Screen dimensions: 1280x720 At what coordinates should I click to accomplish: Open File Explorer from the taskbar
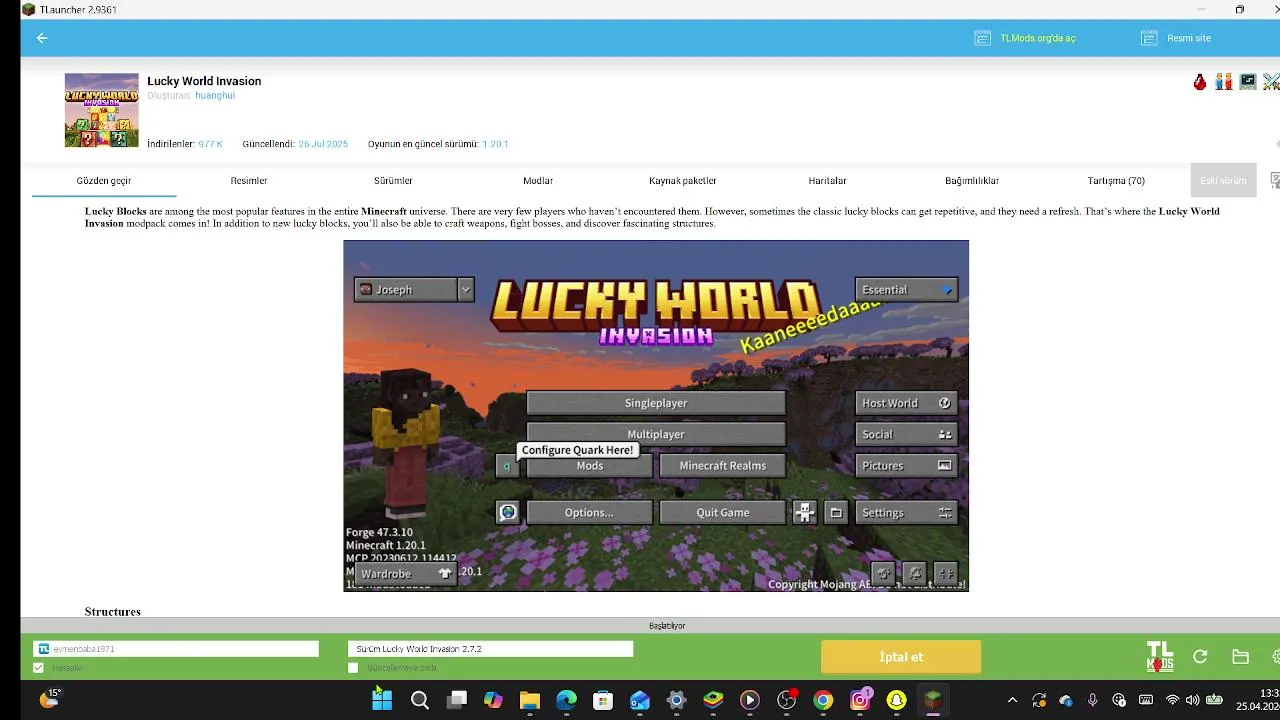530,700
